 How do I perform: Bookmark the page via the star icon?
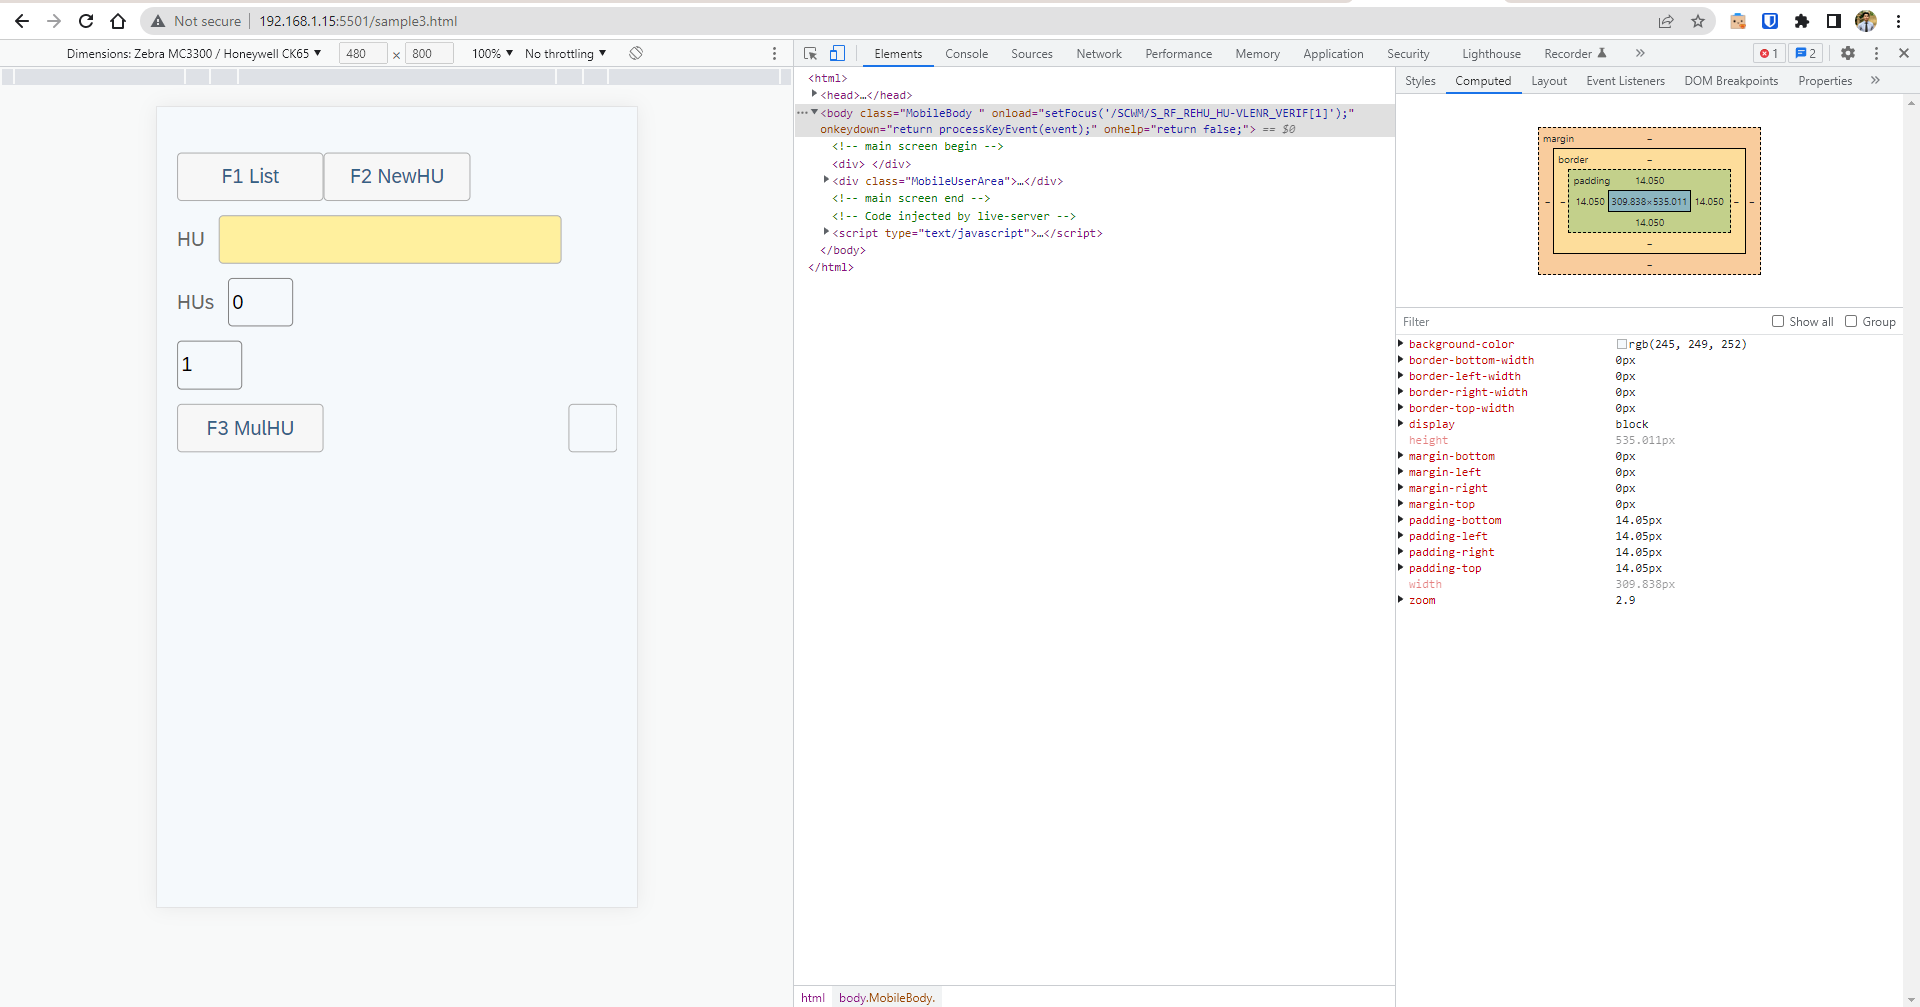pos(1698,21)
